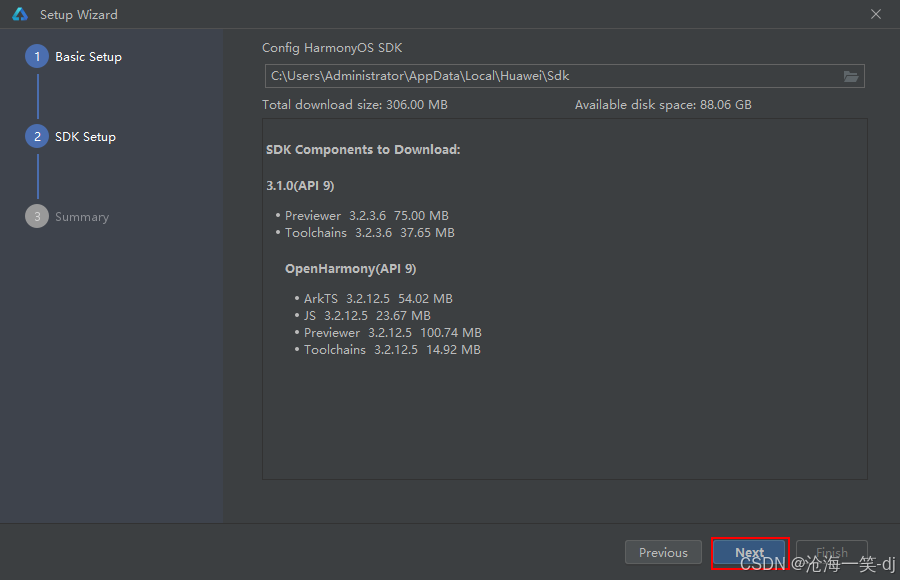Click 'Toolchains 3.2.12.5 14.92 MB' row
This screenshot has width=900, height=580.
point(391,350)
